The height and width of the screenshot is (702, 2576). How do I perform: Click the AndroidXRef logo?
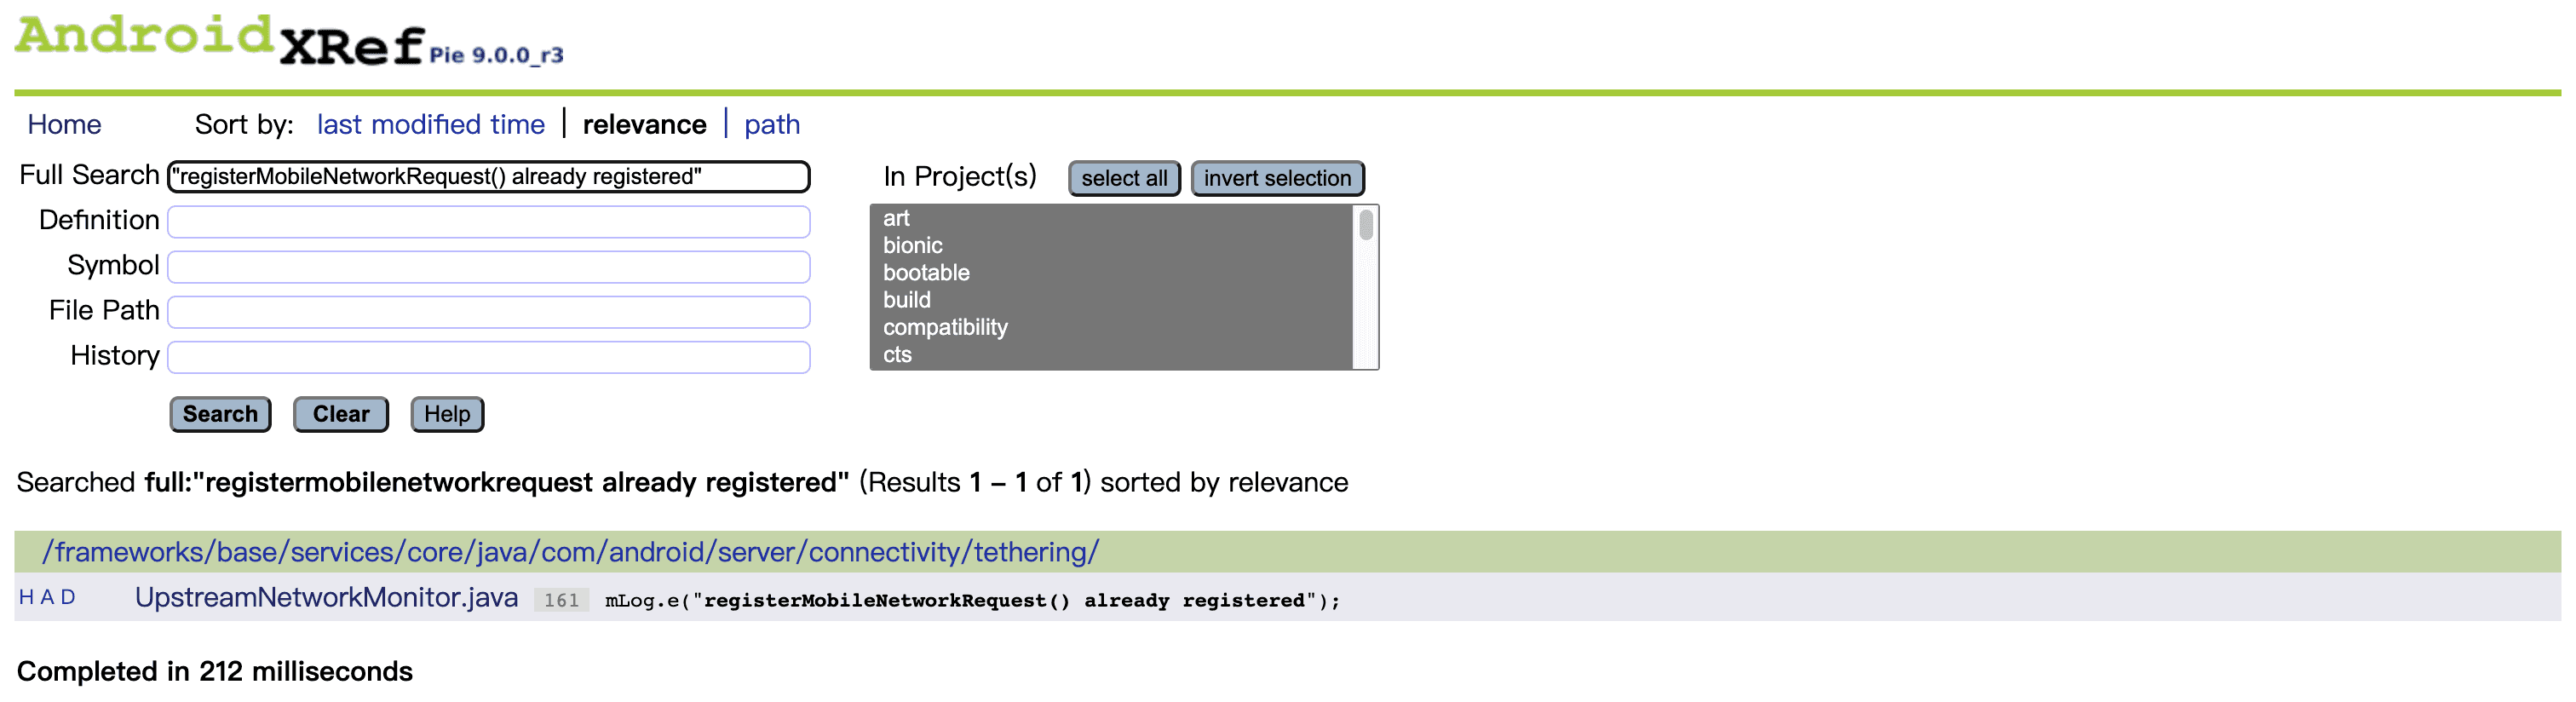click(x=220, y=42)
